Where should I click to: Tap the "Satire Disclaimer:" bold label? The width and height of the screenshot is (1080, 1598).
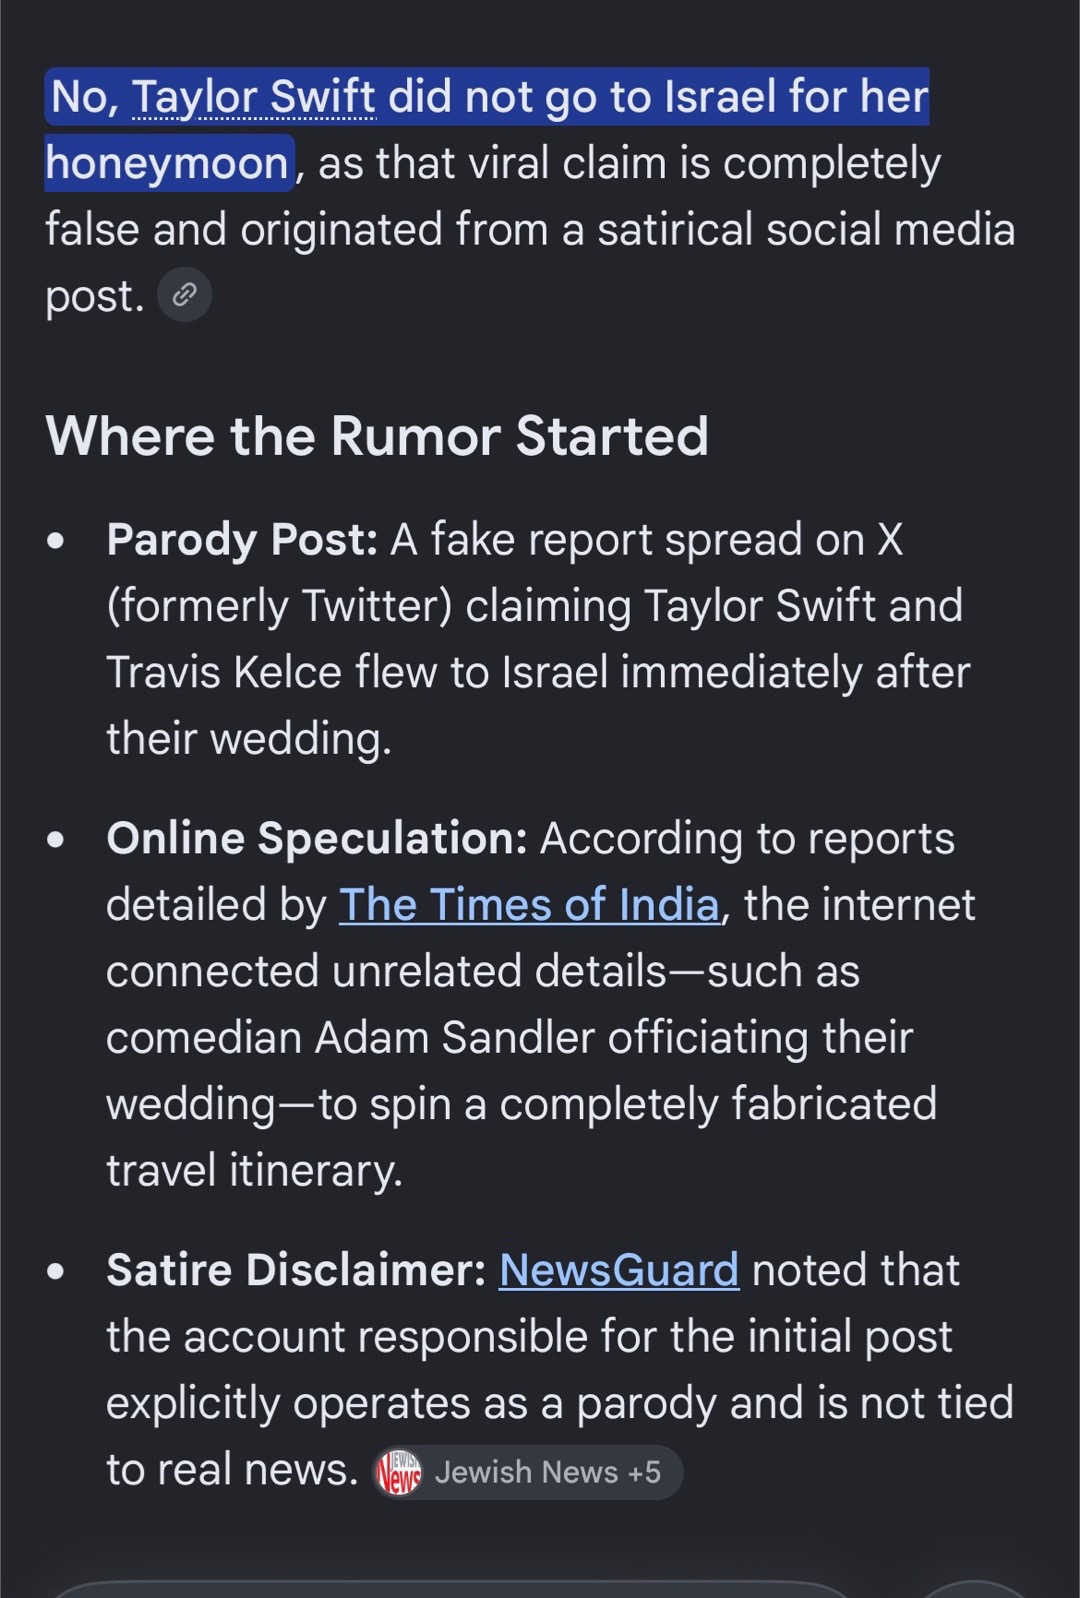pyautogui.click(x=296, y=1270)
